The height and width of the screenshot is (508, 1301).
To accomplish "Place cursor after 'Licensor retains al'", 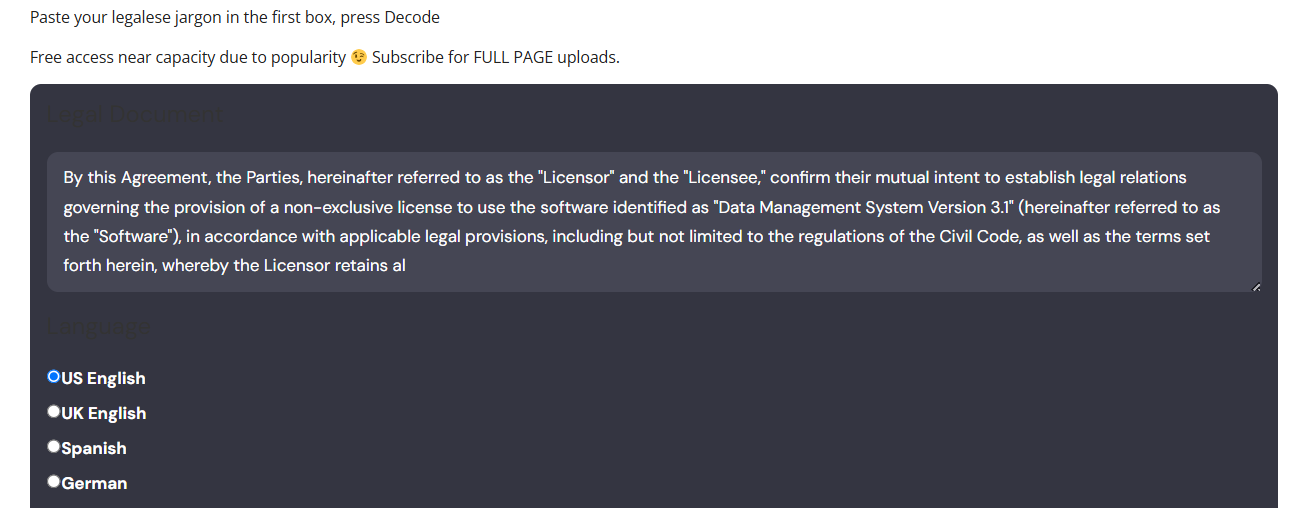I will pyautogui.click(x=406, y=266).
